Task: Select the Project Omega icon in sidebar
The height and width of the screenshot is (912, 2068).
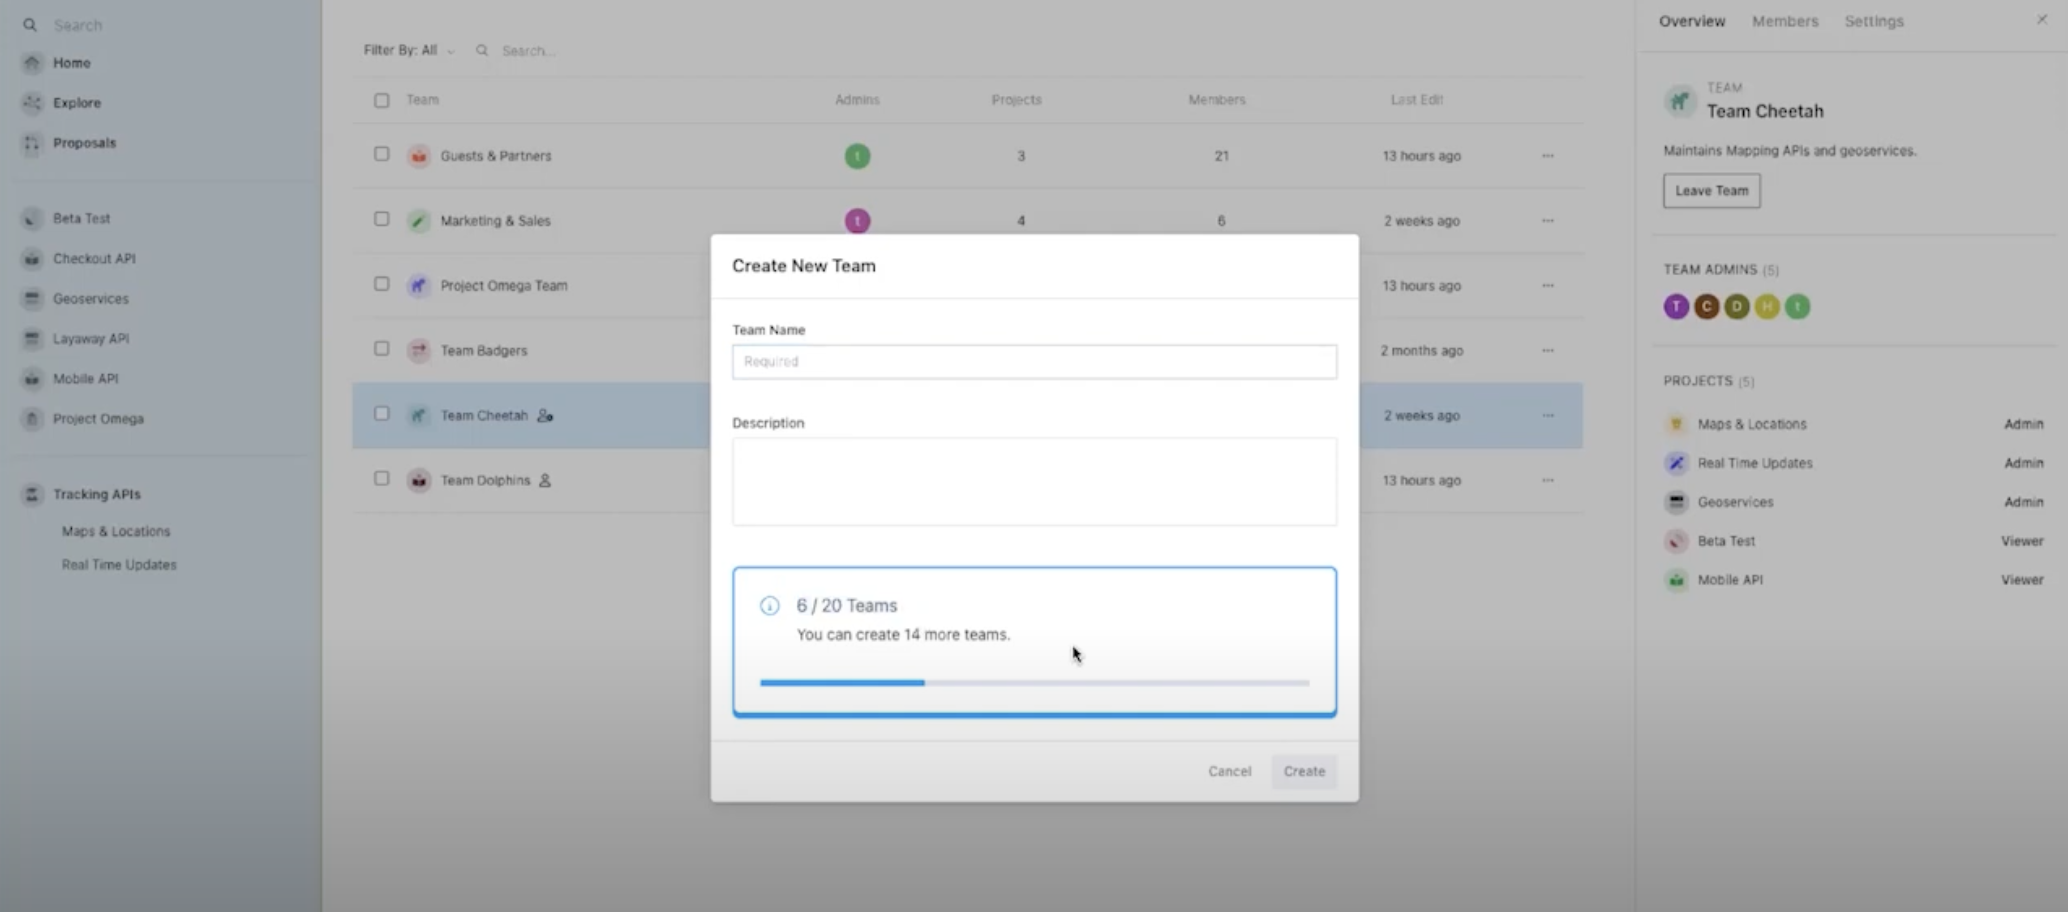Action: [x=32, y=418]
